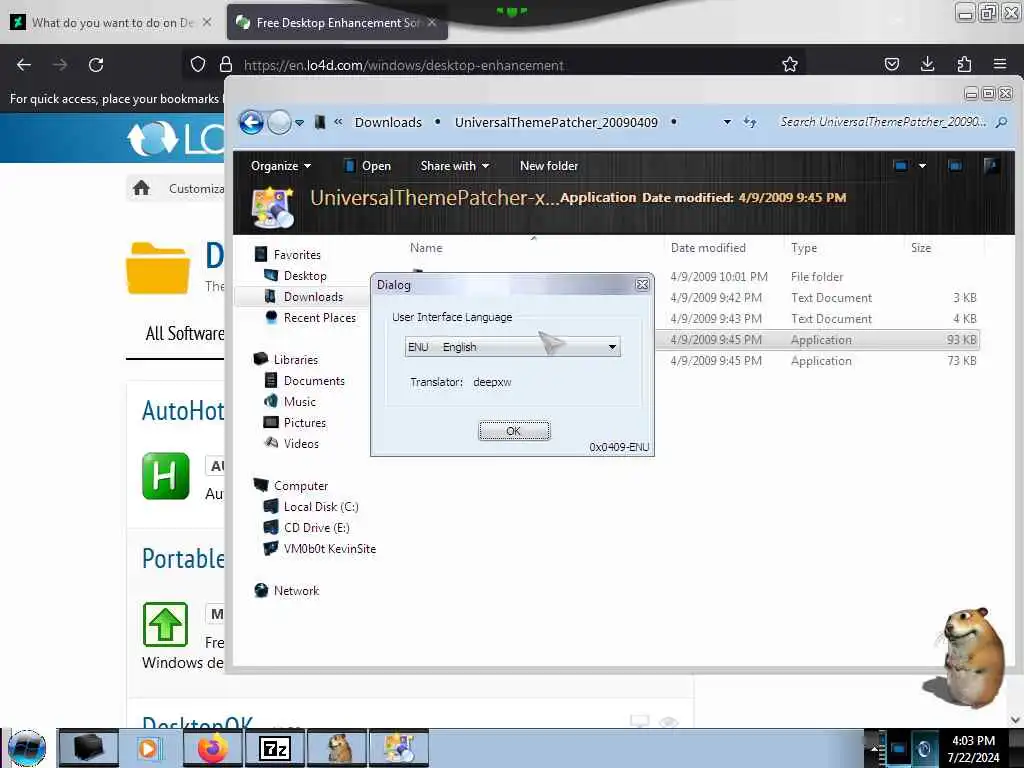The image size is (1024, 768).
Task: Open Firefox hamburger menu
Action: [x=1000, y=64]
